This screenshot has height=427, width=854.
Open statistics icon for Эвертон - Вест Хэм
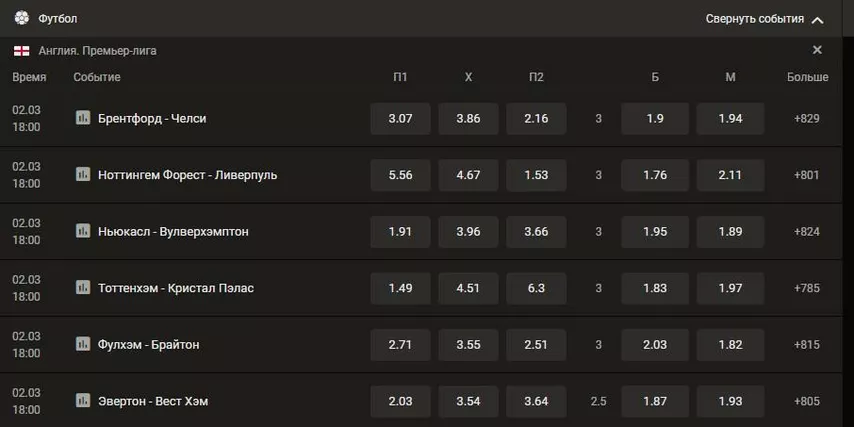click(83, 401)
